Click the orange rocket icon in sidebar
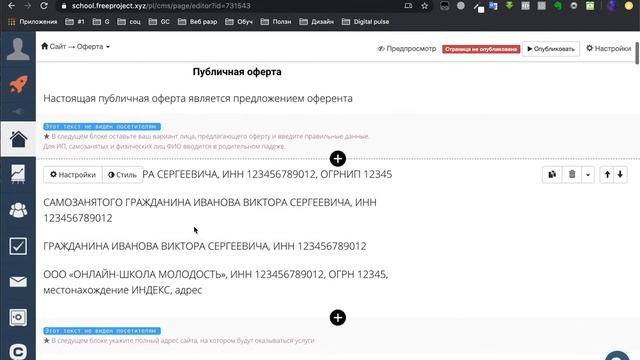This screenshot has height=360, width=640. point(18,84)
